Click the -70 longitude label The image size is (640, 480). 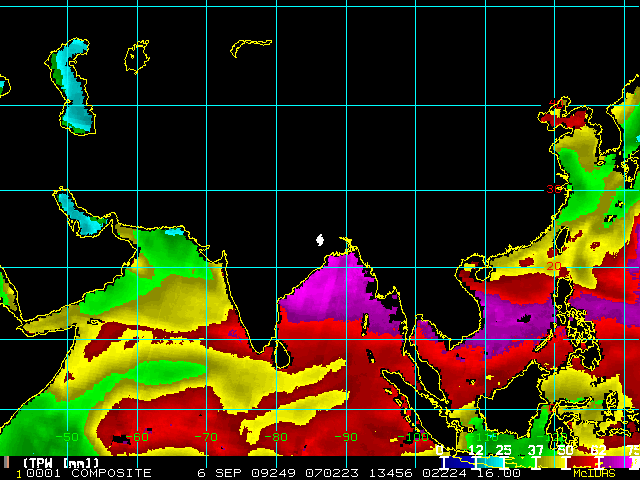(x=206, y=437)
